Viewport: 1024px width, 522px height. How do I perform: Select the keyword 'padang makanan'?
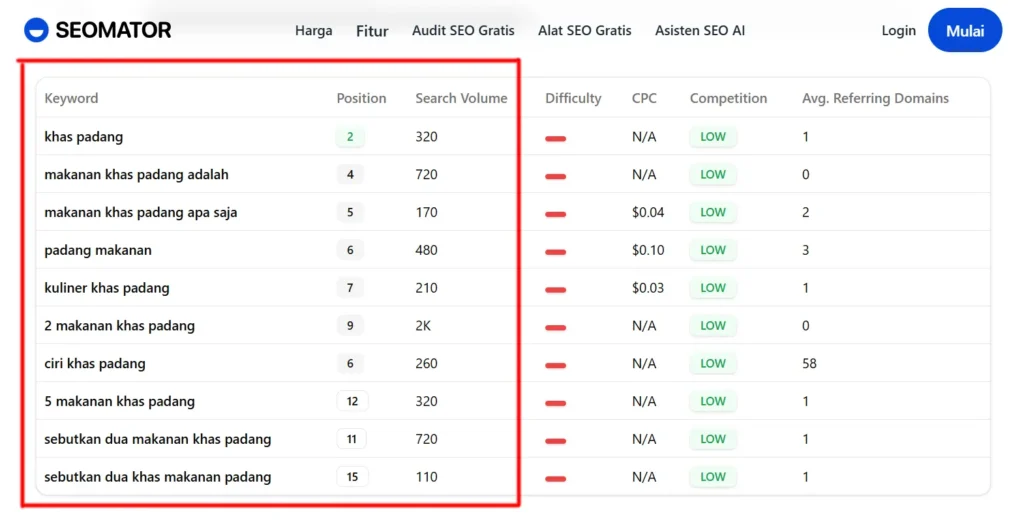coord(98,250)
